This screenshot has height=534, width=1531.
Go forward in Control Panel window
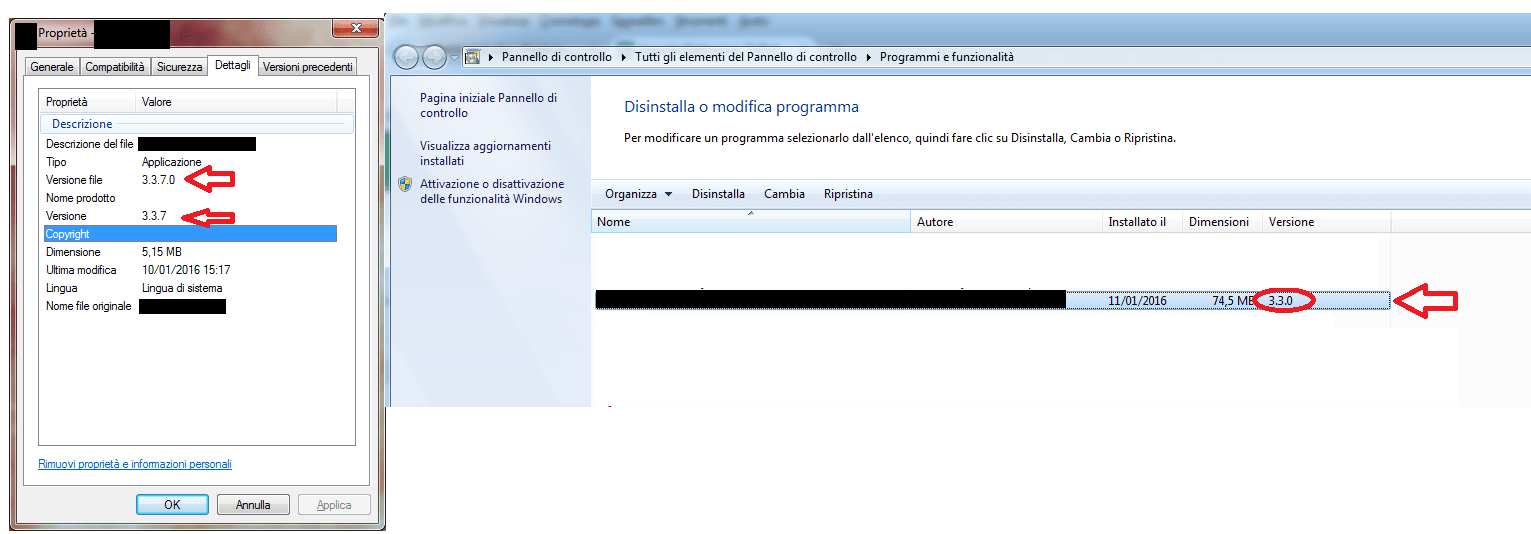click(x=434, y=57)
